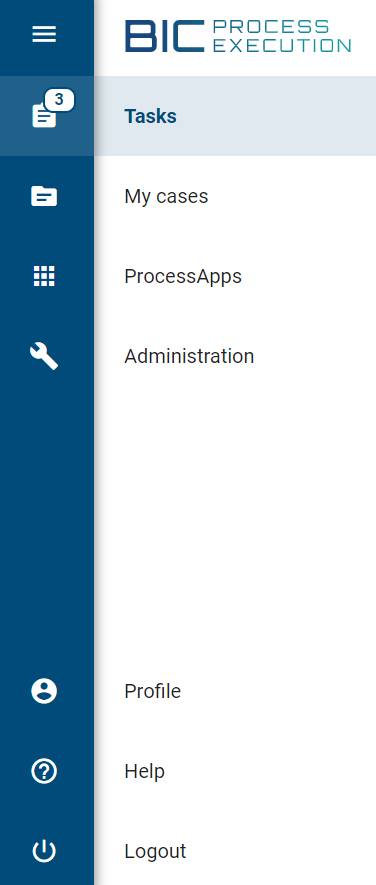
Task: Open the Help question mark icon
Action: [44, 771]
